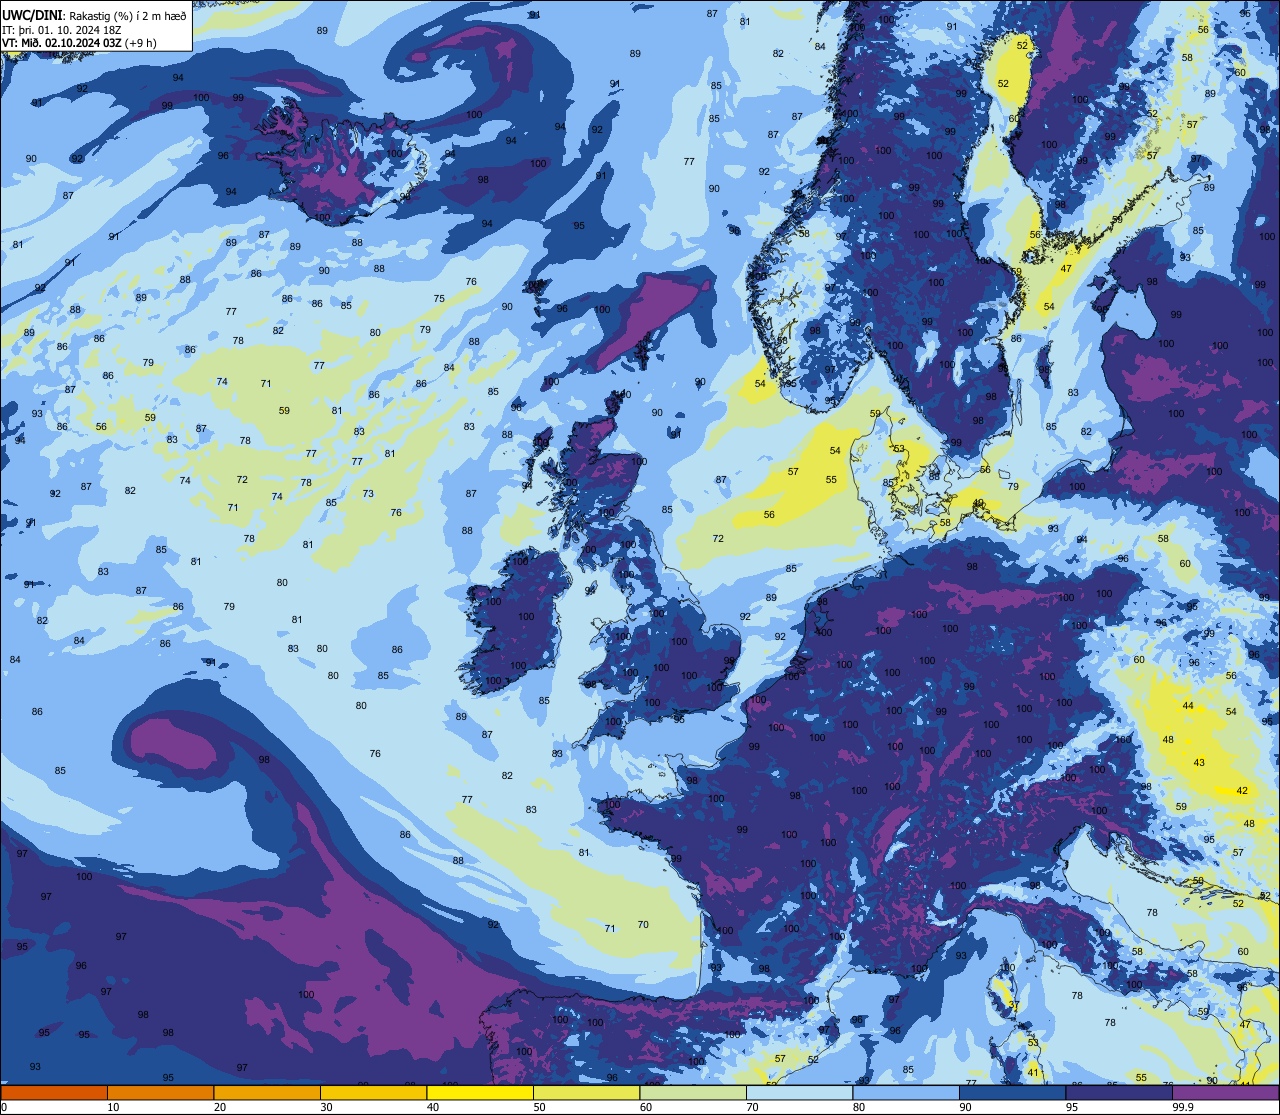Screen dimensions: 1280x1115
Task: Click the humidity value 70 in Bay of Biscay
Action: pyautogui.click(x=643, y=925)
